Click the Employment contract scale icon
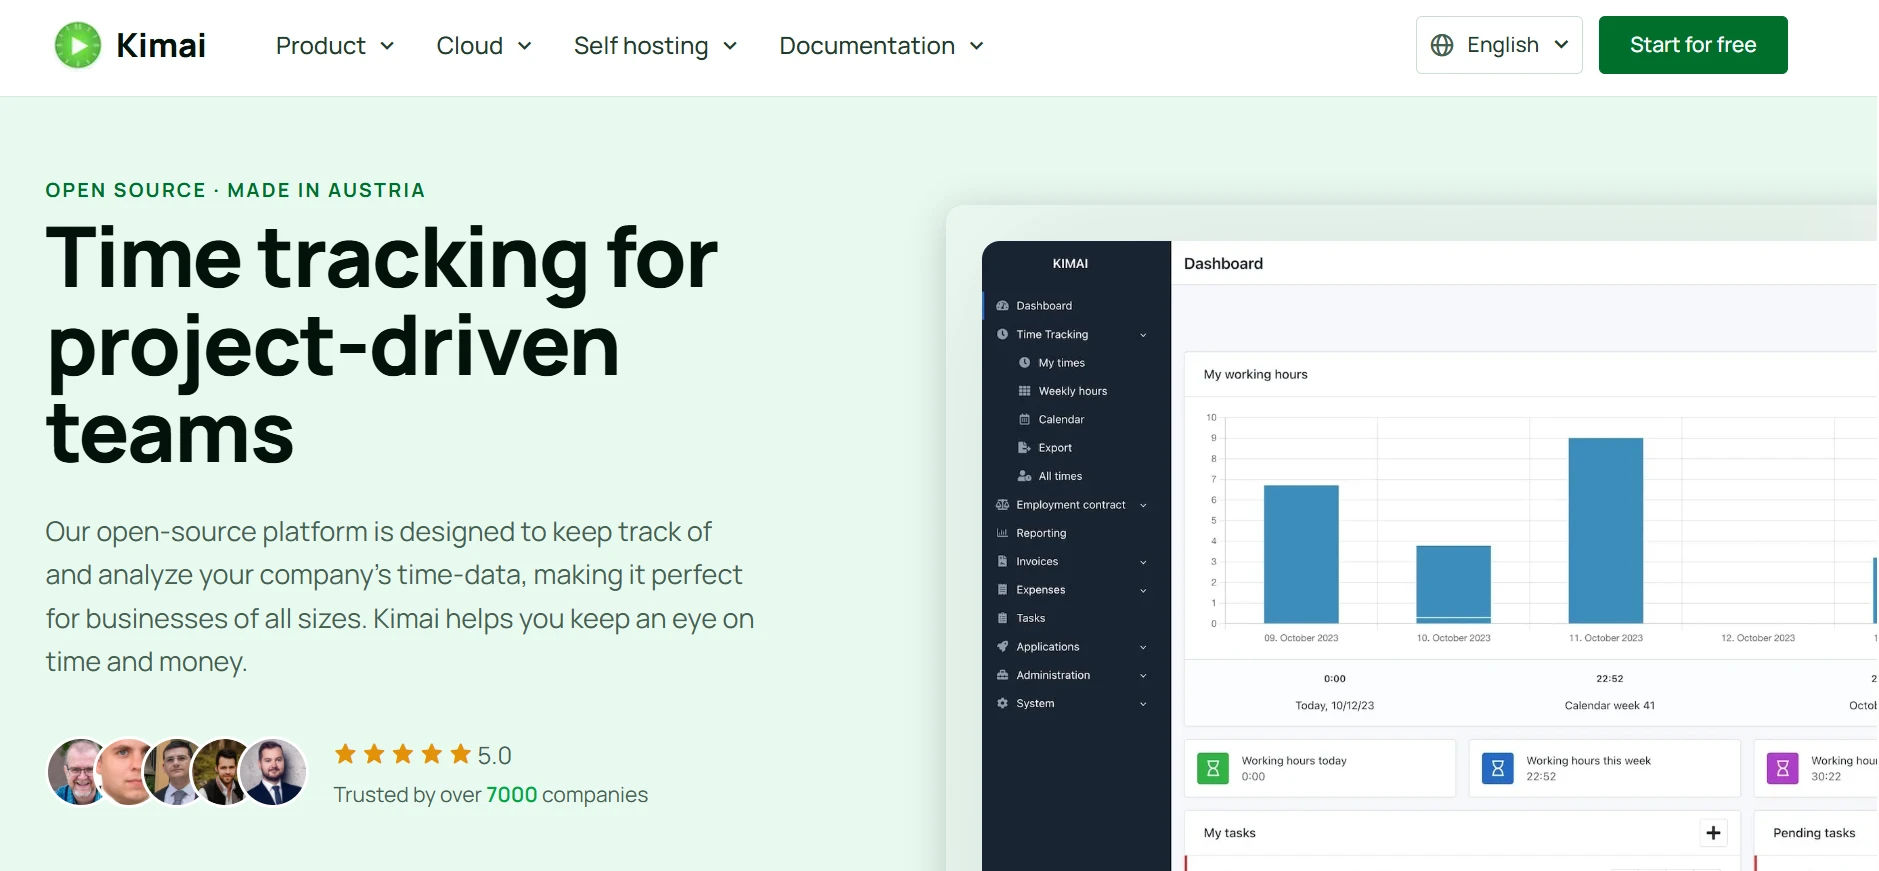 (1002, 505)
